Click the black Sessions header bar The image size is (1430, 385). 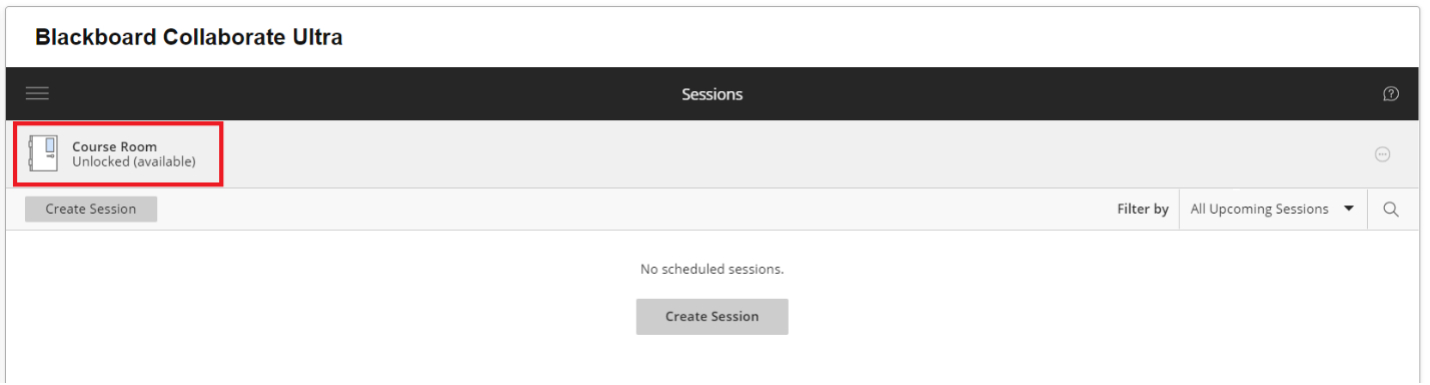tap(712, 94)
